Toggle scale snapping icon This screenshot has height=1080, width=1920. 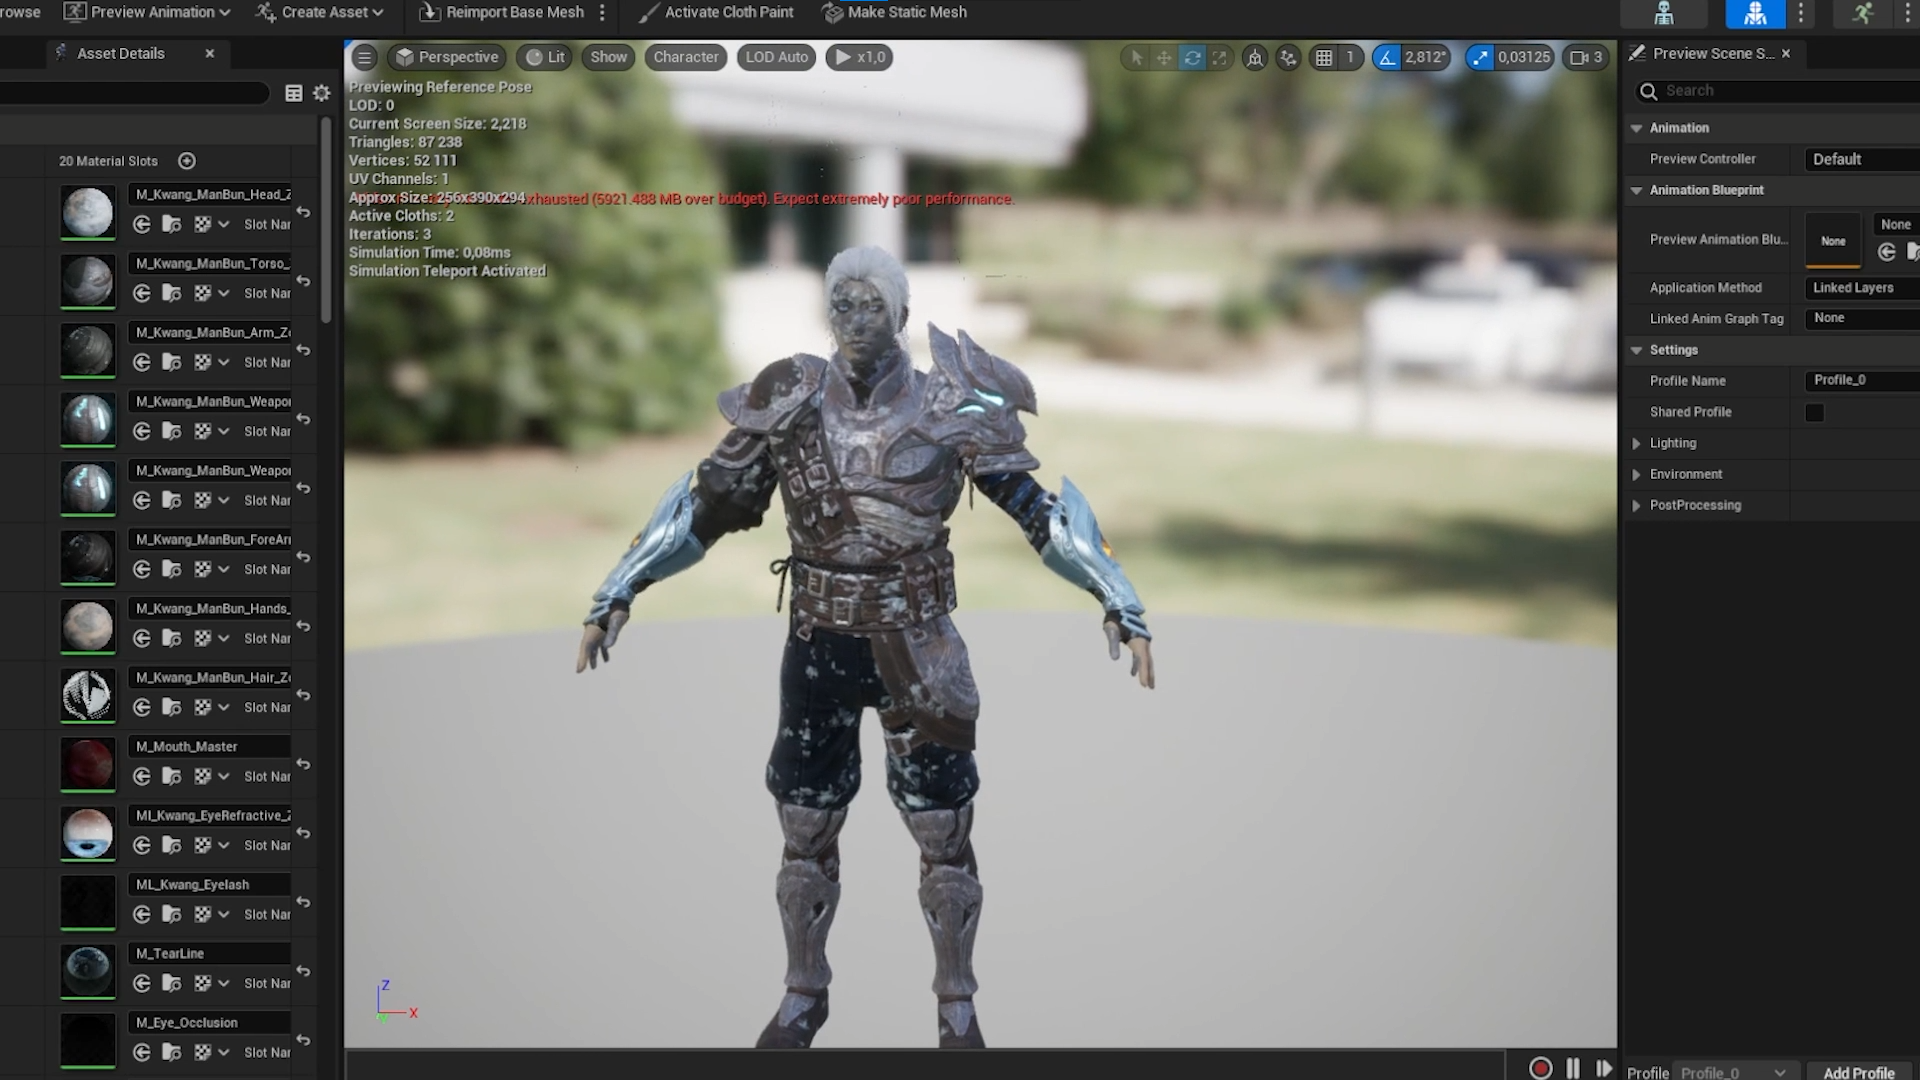pos(1479,58)
